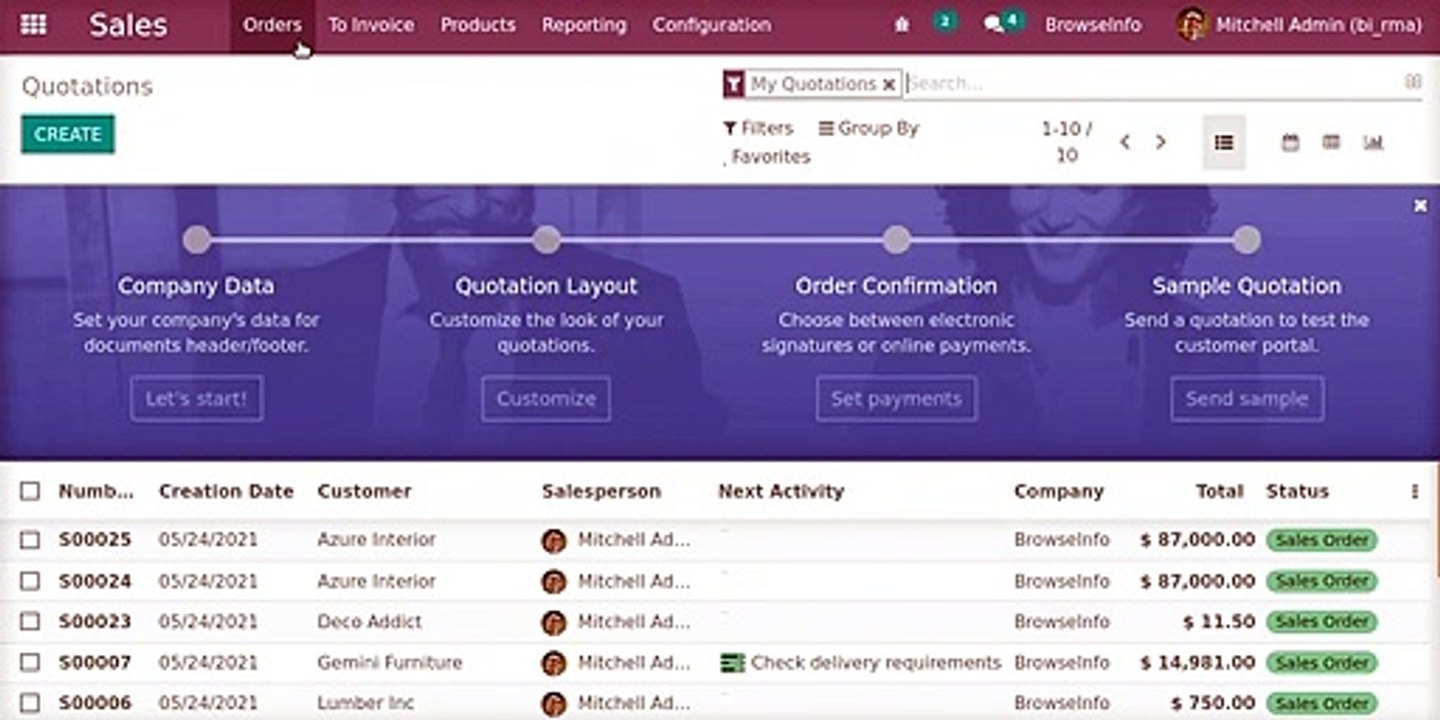Select checkbox for order S00006

tap(30, 703)
